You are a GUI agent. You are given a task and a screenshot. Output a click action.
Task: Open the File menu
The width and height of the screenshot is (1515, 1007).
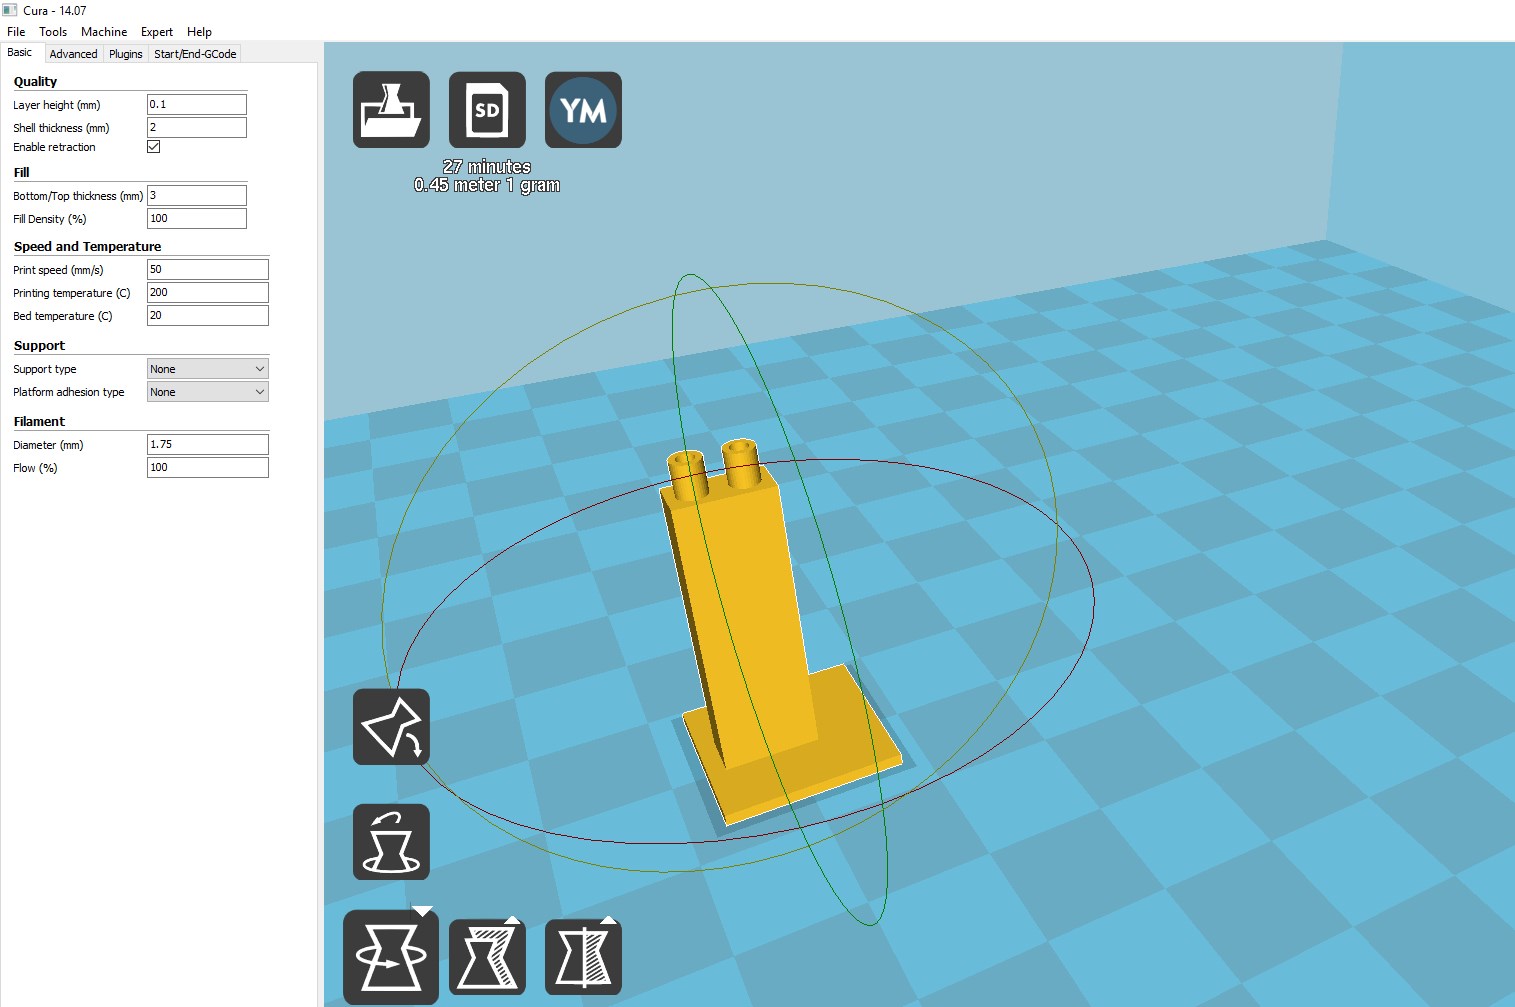coord(16,32)
